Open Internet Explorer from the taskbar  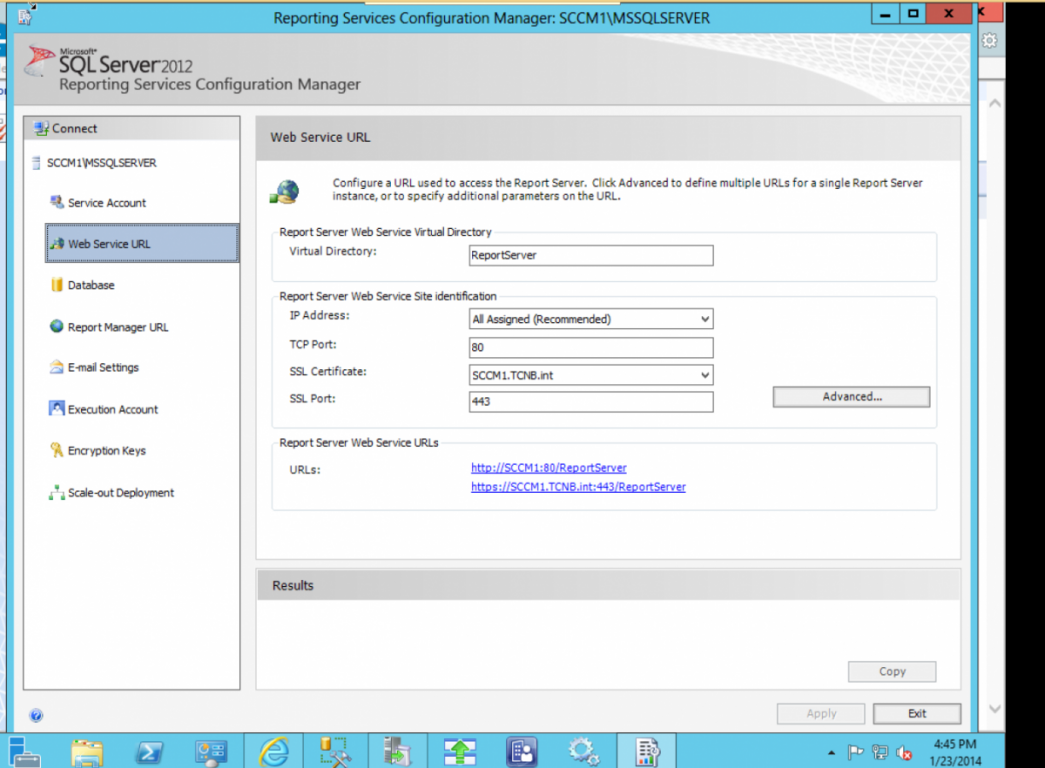[273, 752]
